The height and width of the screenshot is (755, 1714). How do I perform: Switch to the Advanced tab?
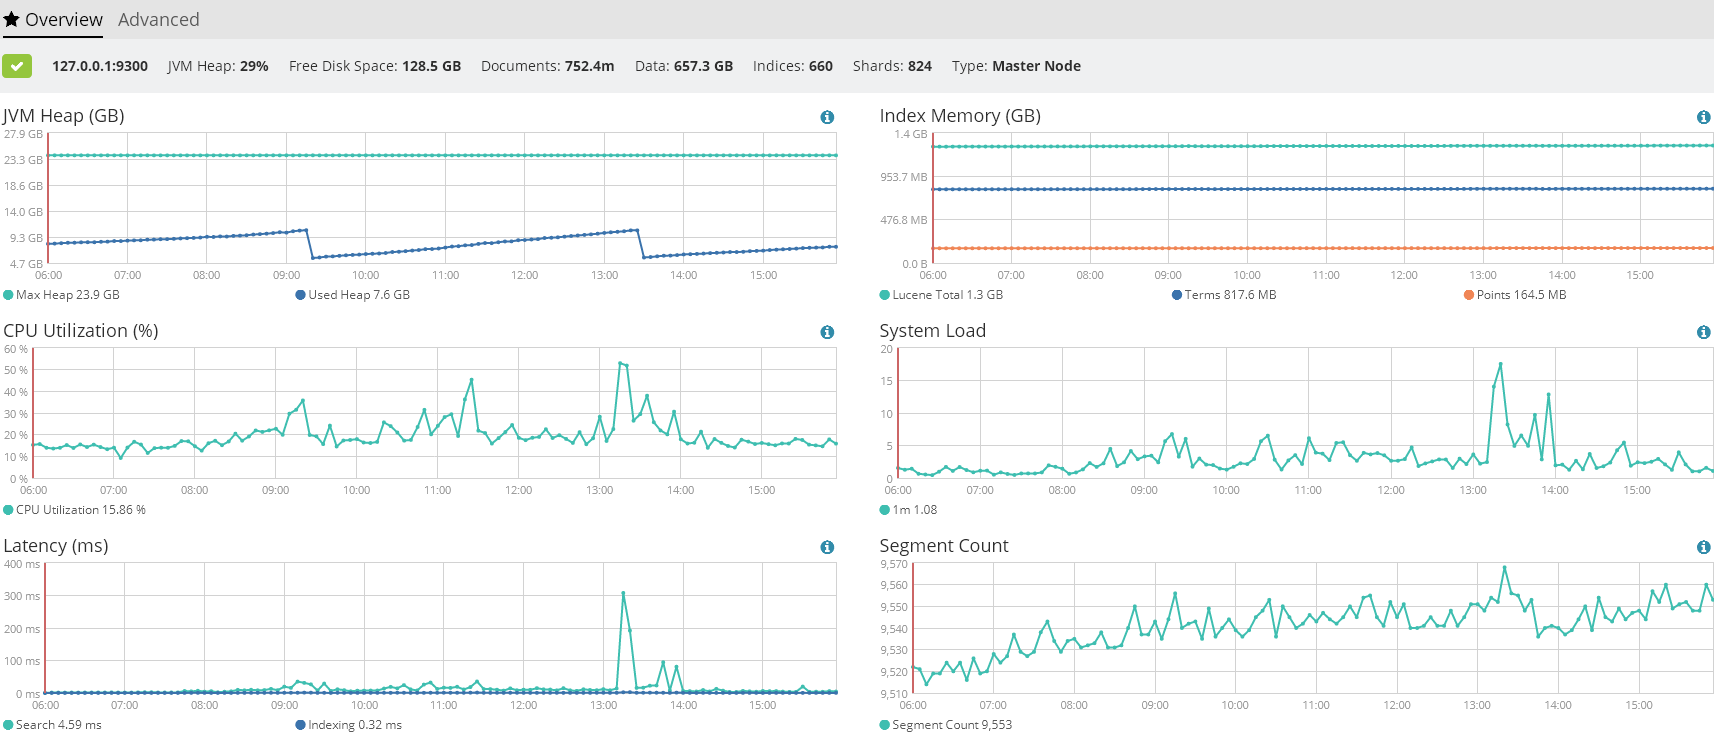click(x=158, y=19)
